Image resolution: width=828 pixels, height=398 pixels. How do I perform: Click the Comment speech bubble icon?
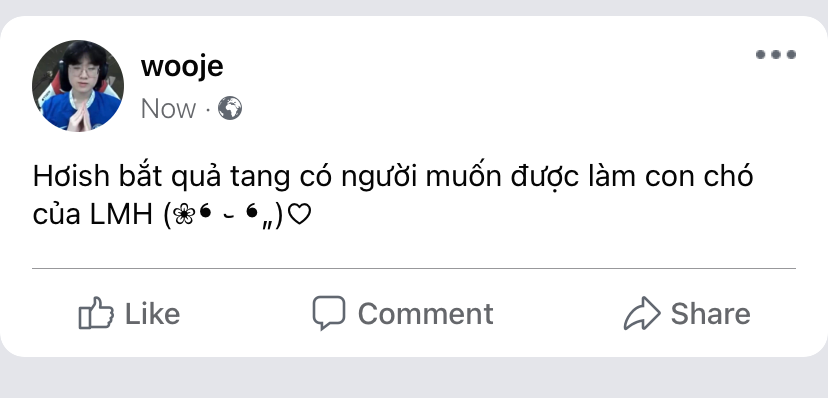[x=328, y=312]
